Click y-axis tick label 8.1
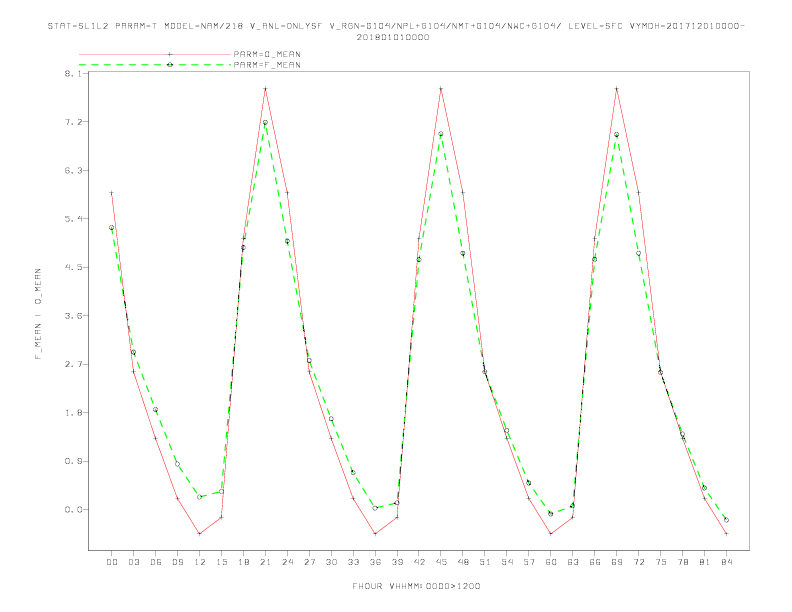Screen dimensions: 792x612 (72, 73)
